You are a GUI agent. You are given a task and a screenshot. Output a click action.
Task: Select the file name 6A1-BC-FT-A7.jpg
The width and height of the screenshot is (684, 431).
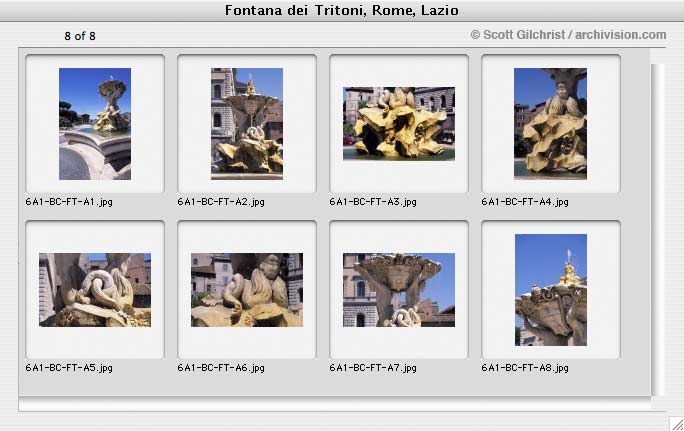[373, 368]
